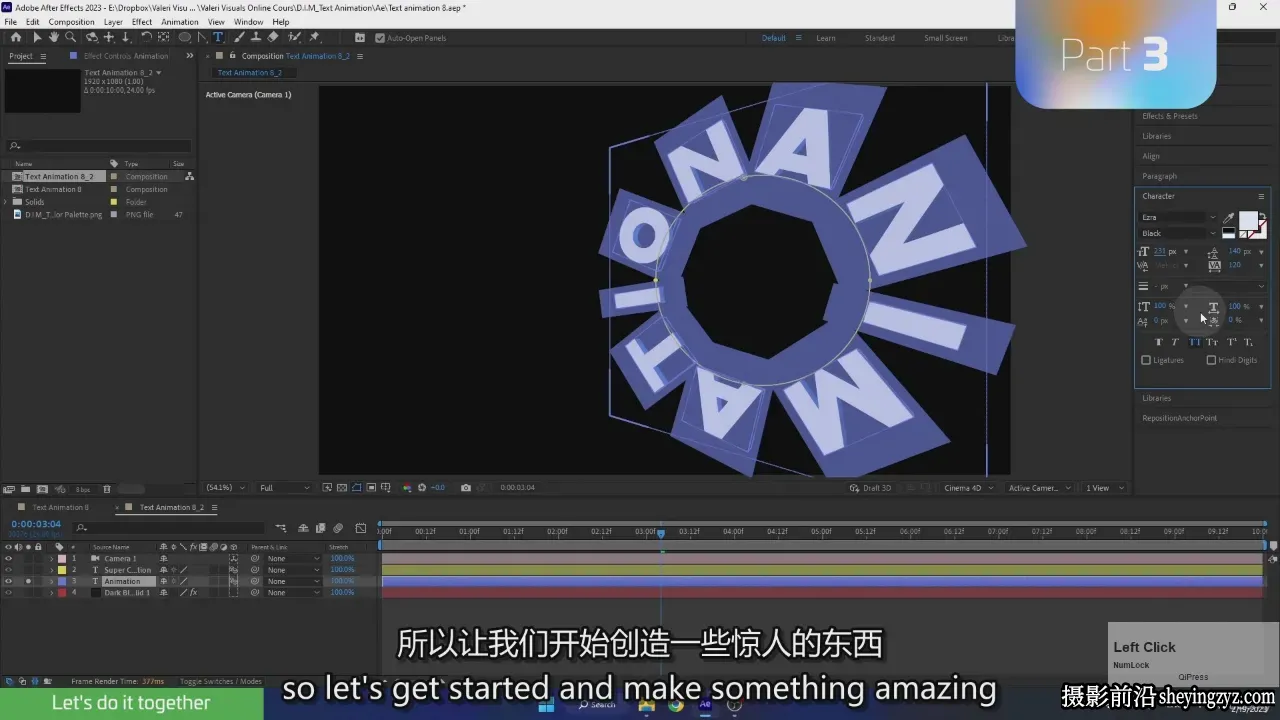Open the Effect menu
1280x720 pixels.
142,22
